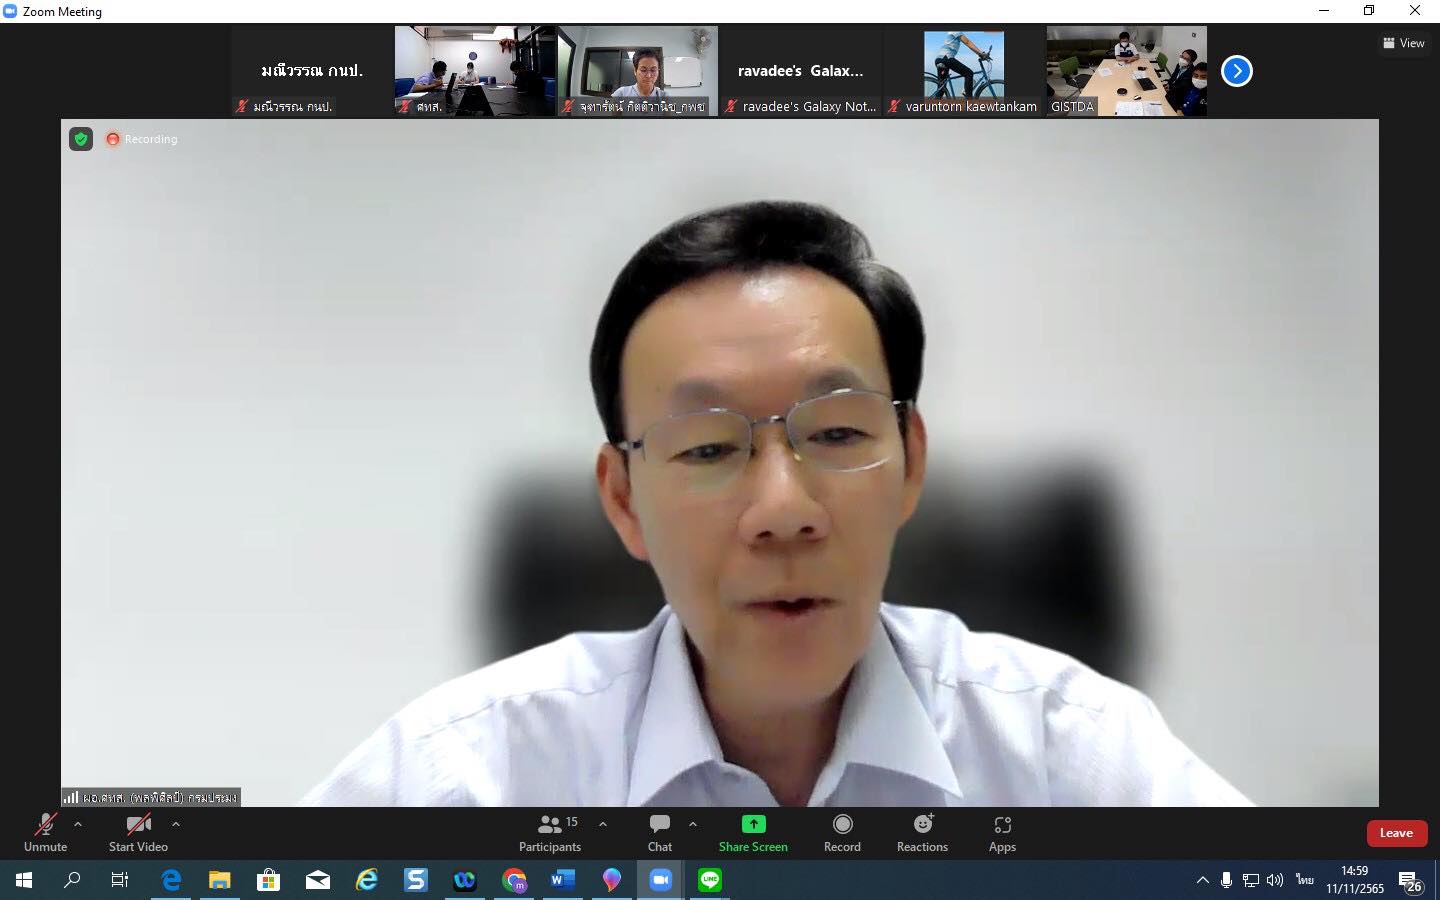
Task: Open LINE app from taskbar
Action: 710,880
